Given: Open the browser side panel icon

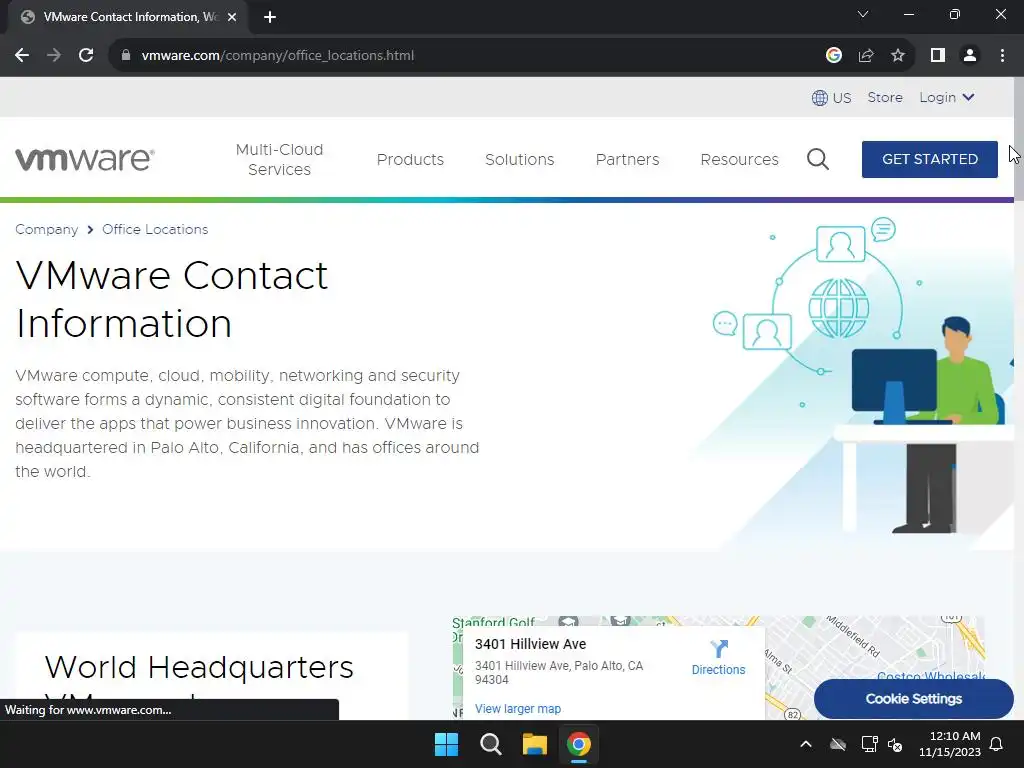Looking at the screenshot, I should click(x=938, y=56).
